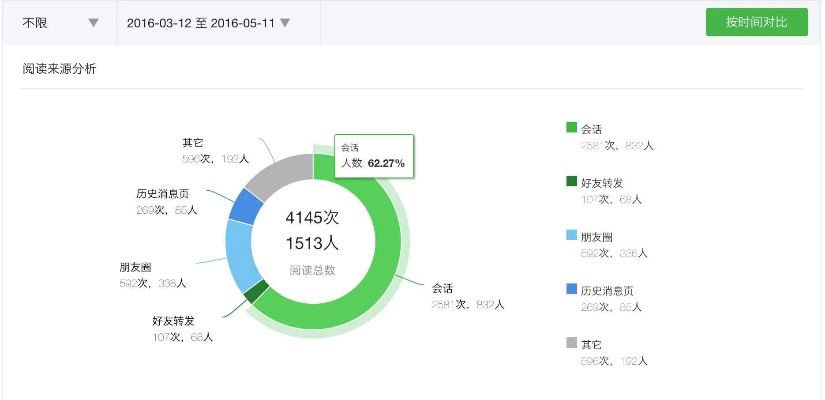This screenshot has width=825, height=400.
Task: Click the dropdown arrow next to 不限
Action: (93, 23)
